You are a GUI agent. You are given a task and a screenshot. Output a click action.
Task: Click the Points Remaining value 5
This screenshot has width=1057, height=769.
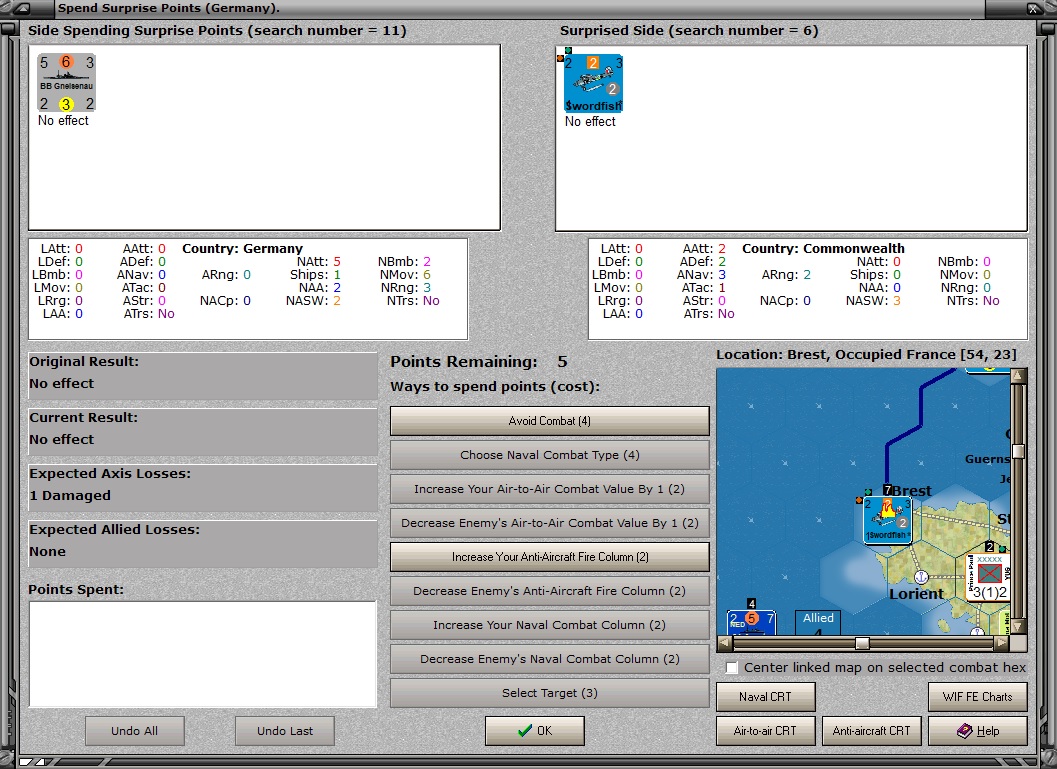[562, 362]
